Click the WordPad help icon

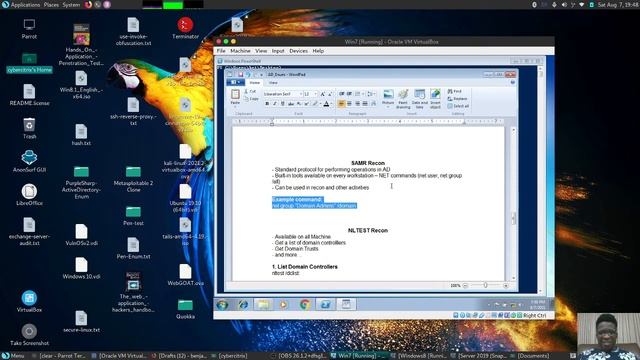pos(513,82)
